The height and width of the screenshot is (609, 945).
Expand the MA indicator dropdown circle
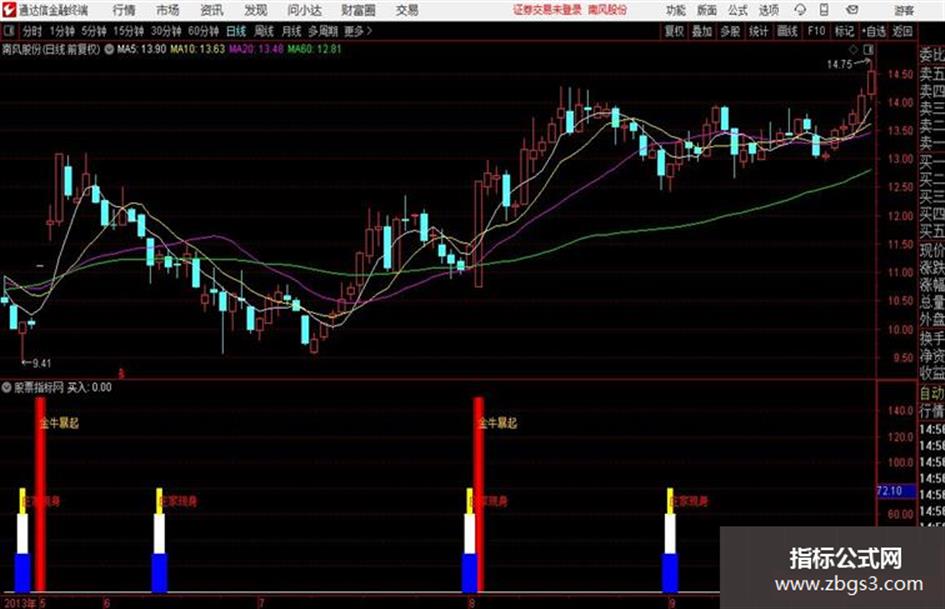(109, 49)
